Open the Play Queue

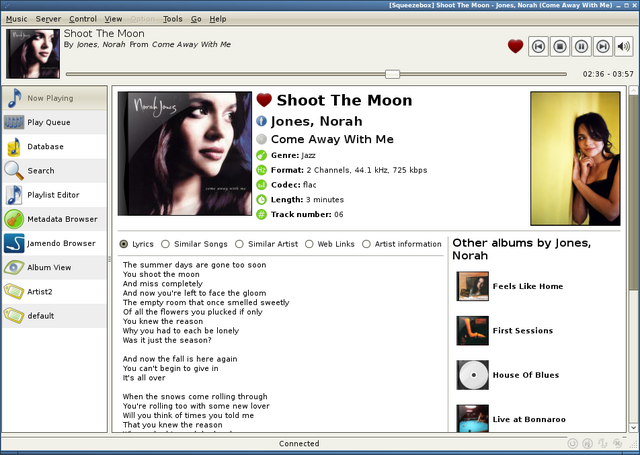coord(54,122)
